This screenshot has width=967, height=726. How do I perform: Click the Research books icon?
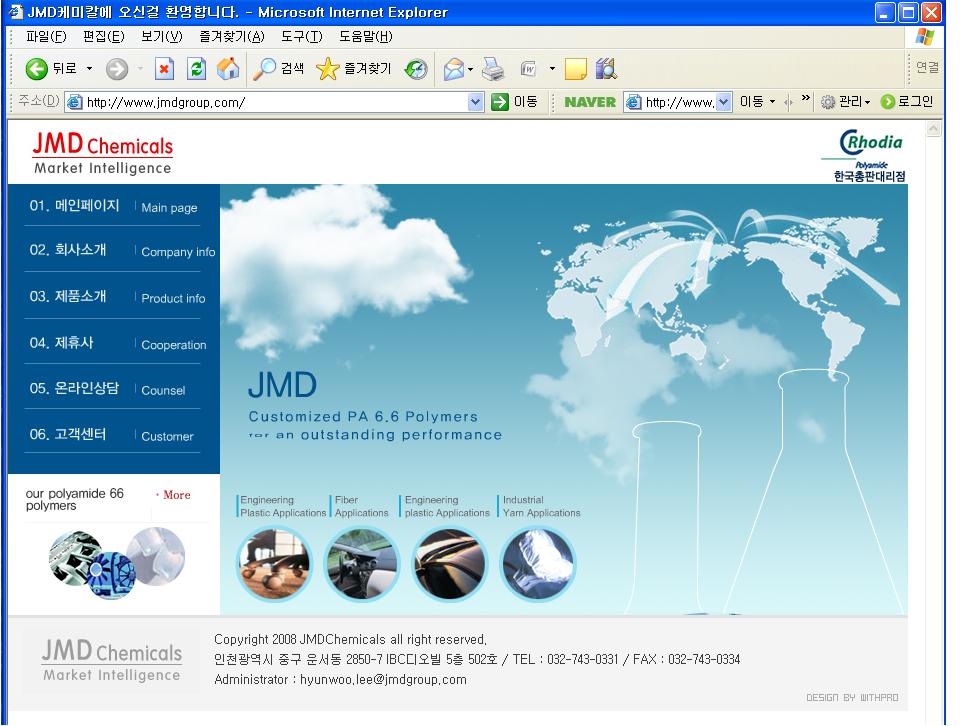606,68
